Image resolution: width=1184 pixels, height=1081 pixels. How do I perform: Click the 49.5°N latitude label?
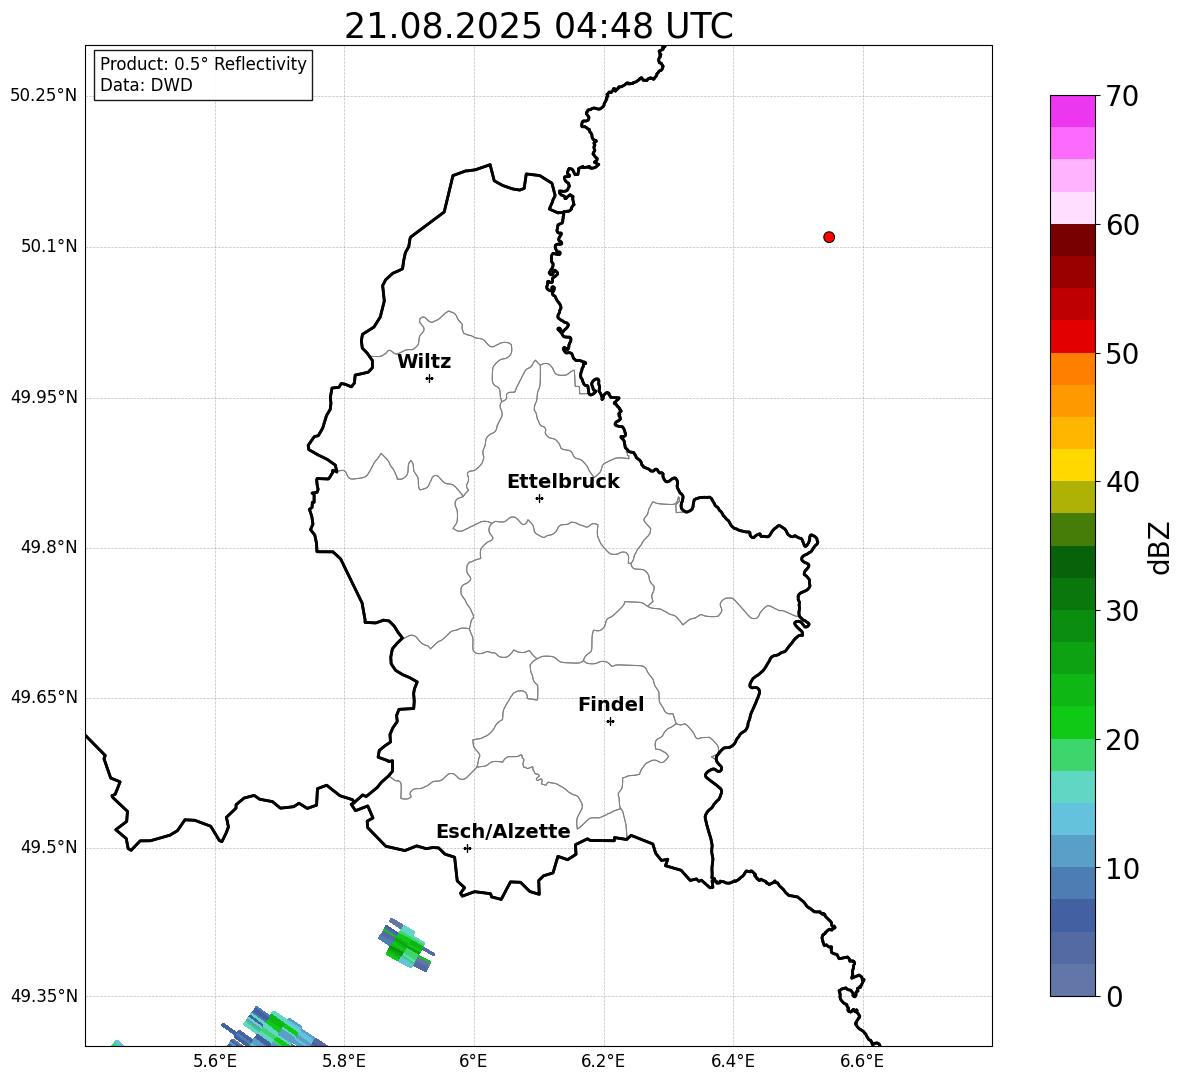coord(49,847)
